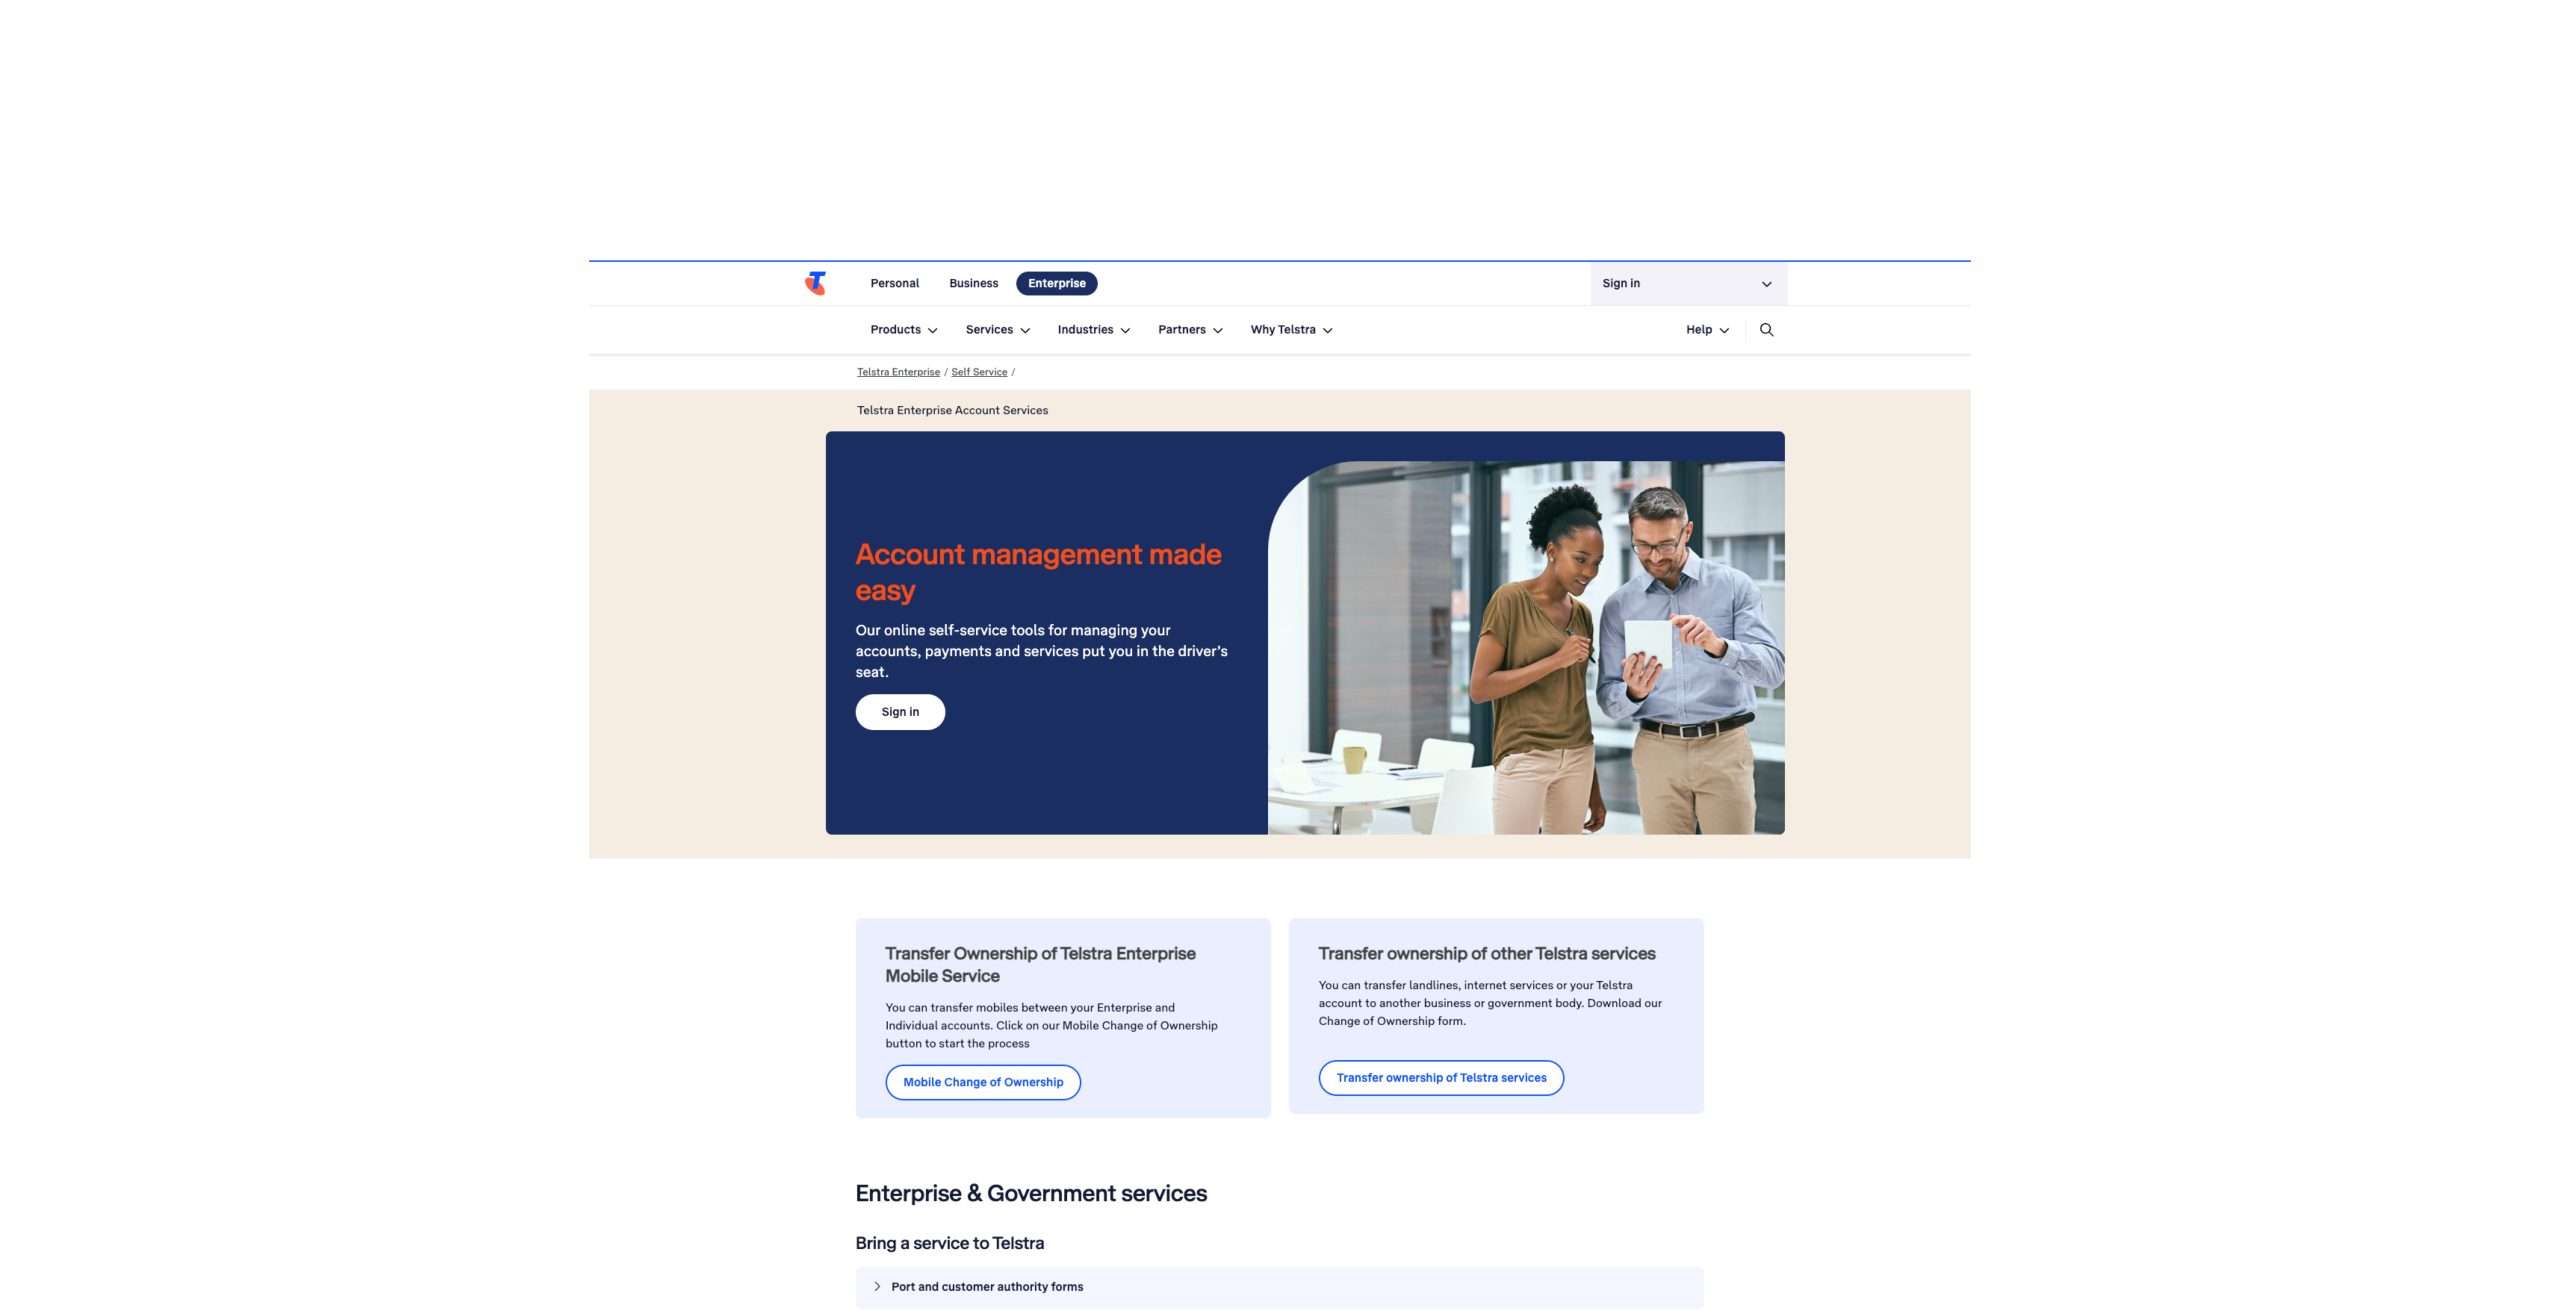This screenshot has height=1313, width=2560.
Task: Expand Products navigation menu
Action: tap(901, 330)
